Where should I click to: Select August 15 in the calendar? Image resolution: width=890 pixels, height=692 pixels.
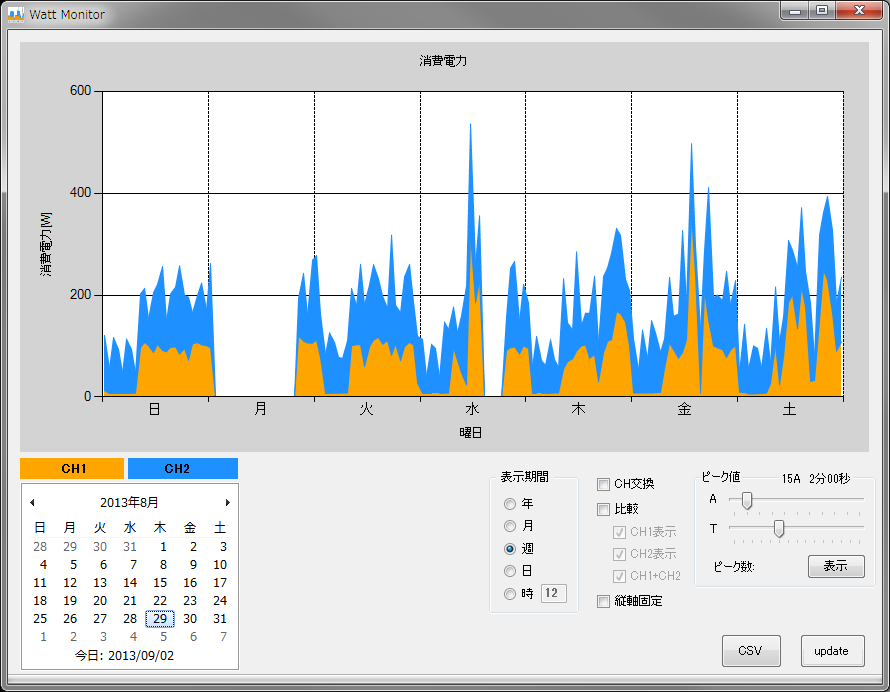coord(160,583)
